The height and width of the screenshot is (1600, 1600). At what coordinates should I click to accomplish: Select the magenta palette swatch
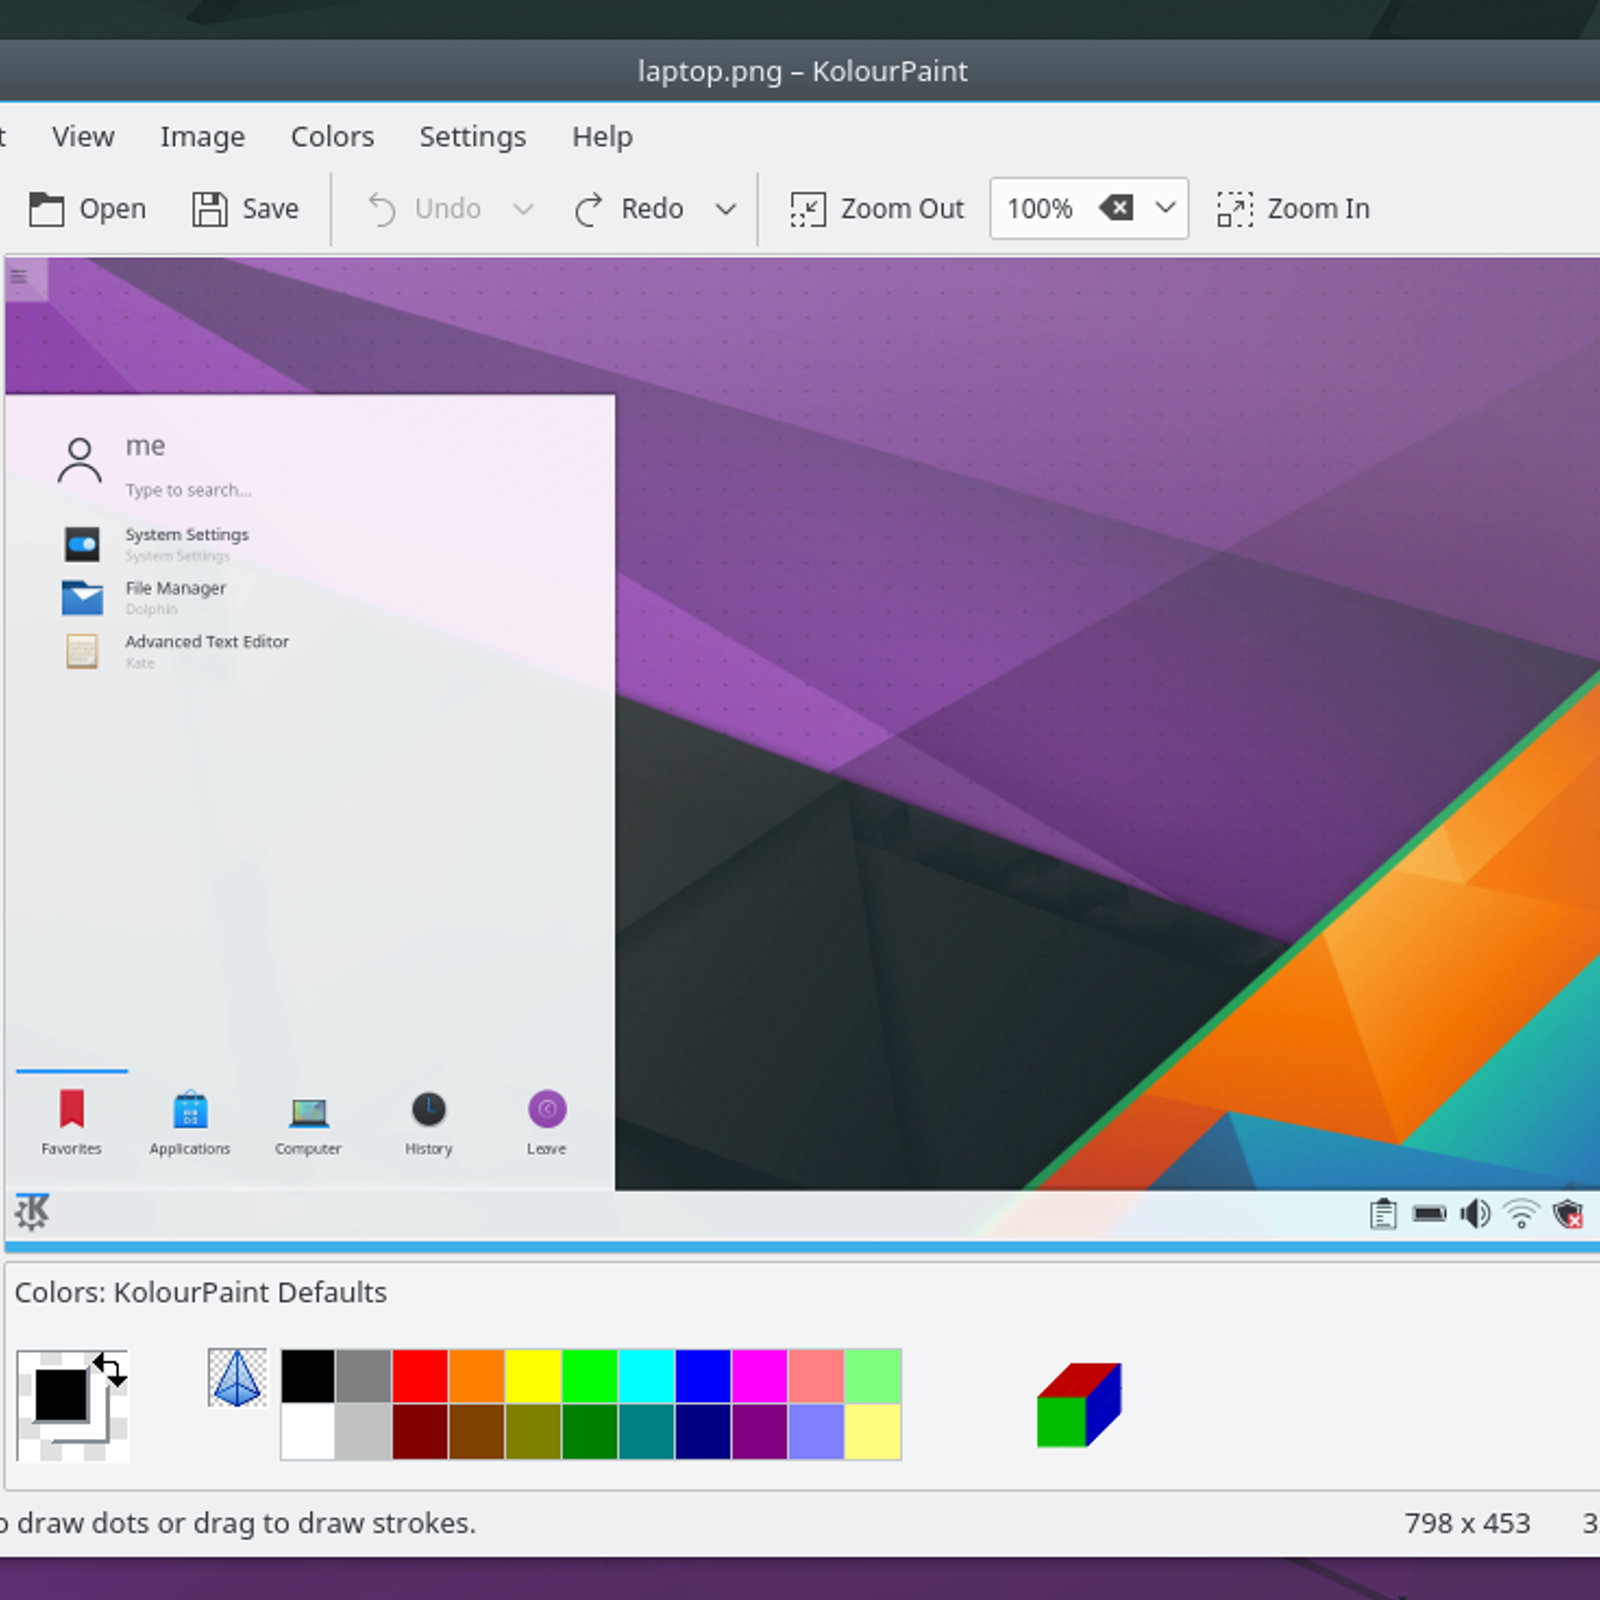pos(759,1376)
